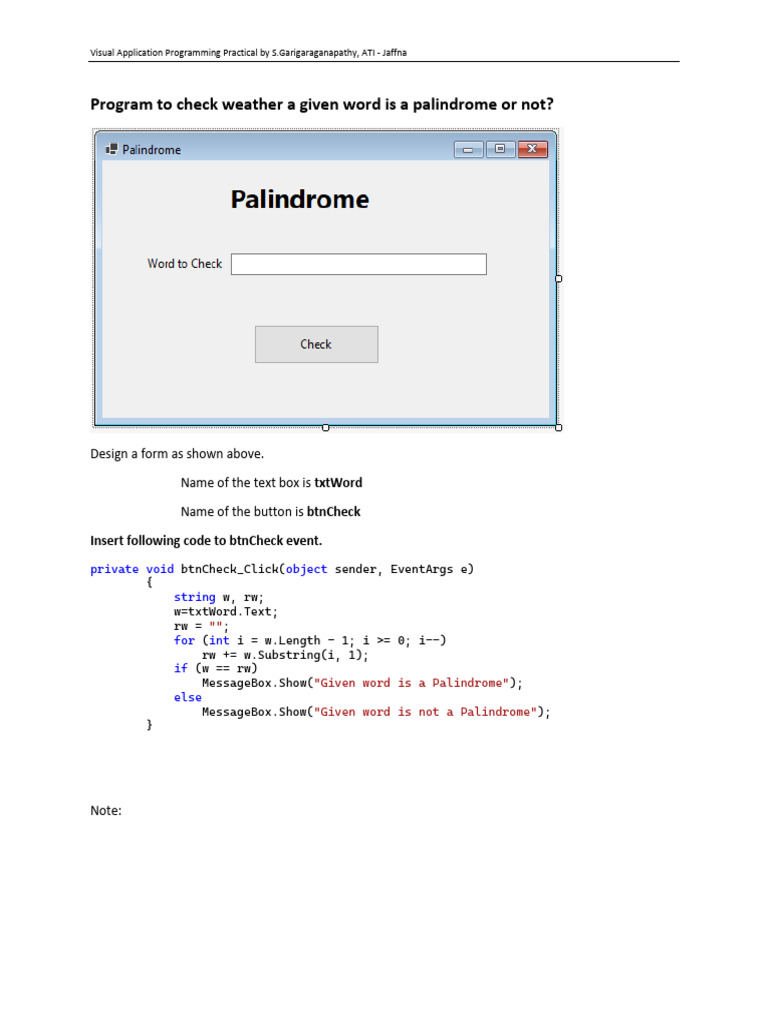Screen dimensions: 768x1024
Task: Click 'rw += w.Substring(i, 1);' code line
Action: [x=285, y=655]
